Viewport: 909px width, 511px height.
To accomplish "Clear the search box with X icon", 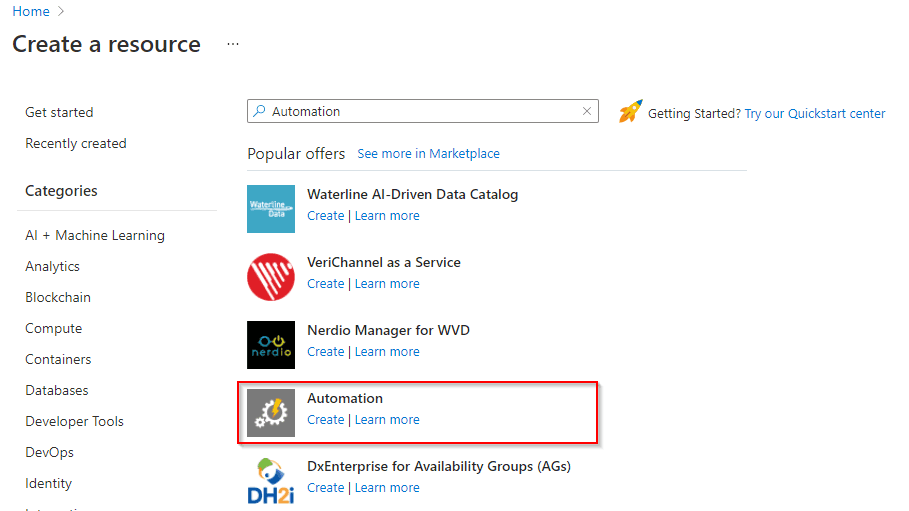I will click(587, 112).
